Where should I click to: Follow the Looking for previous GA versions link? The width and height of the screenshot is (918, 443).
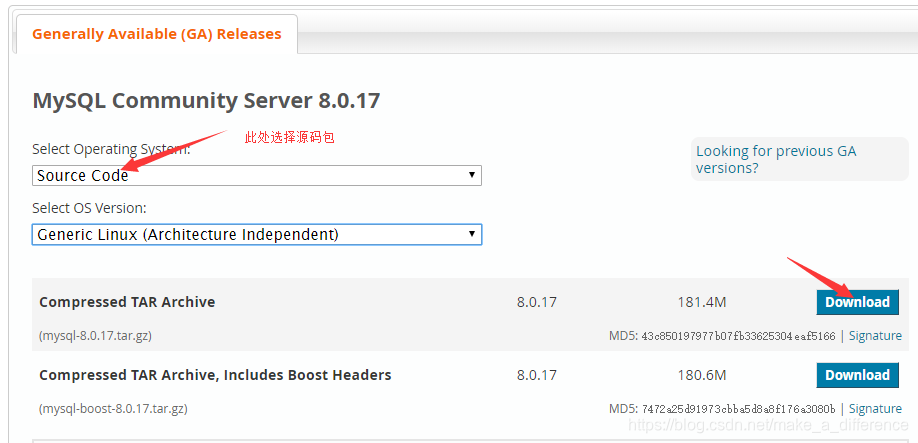point(776,159)
